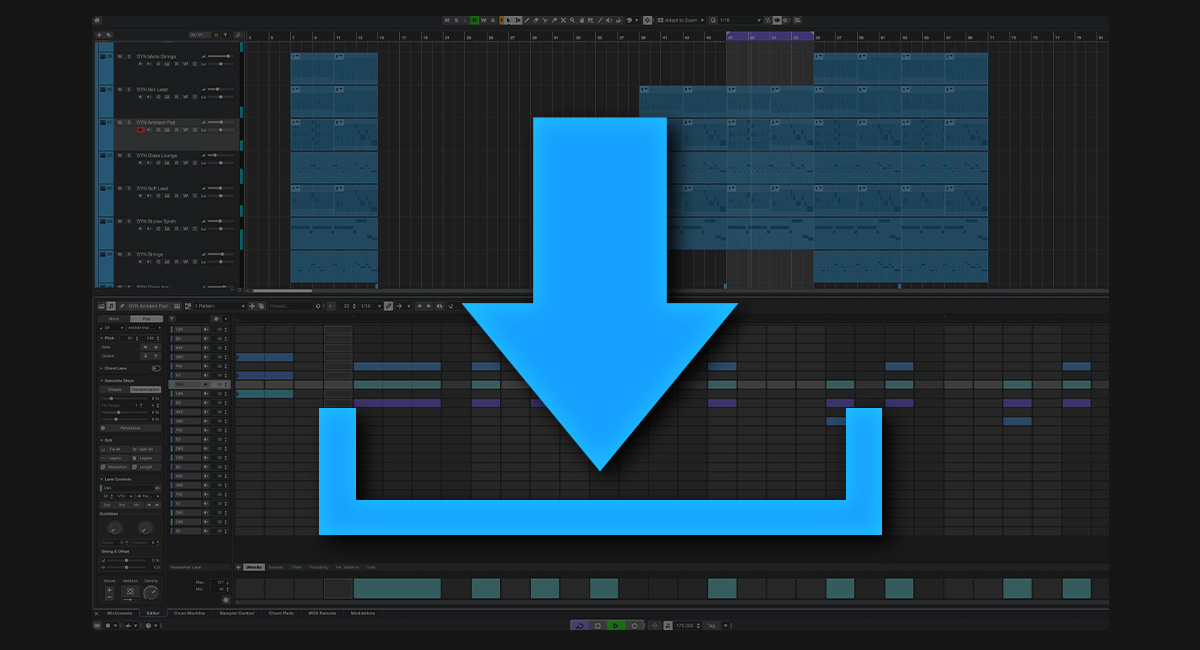Solo the SYN Bell Lead track

pos(128,90)
